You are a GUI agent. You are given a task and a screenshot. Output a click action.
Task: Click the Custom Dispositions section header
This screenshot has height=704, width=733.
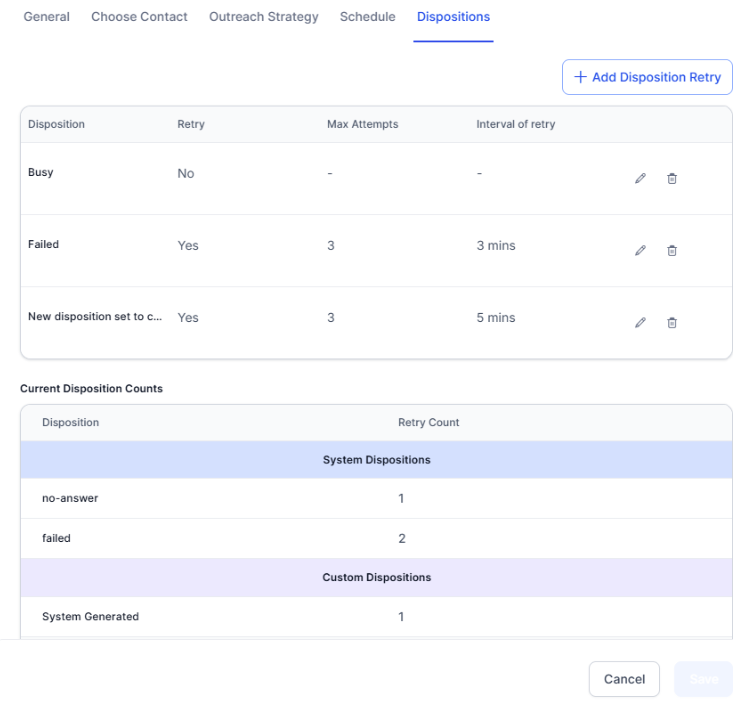[376, 578]
